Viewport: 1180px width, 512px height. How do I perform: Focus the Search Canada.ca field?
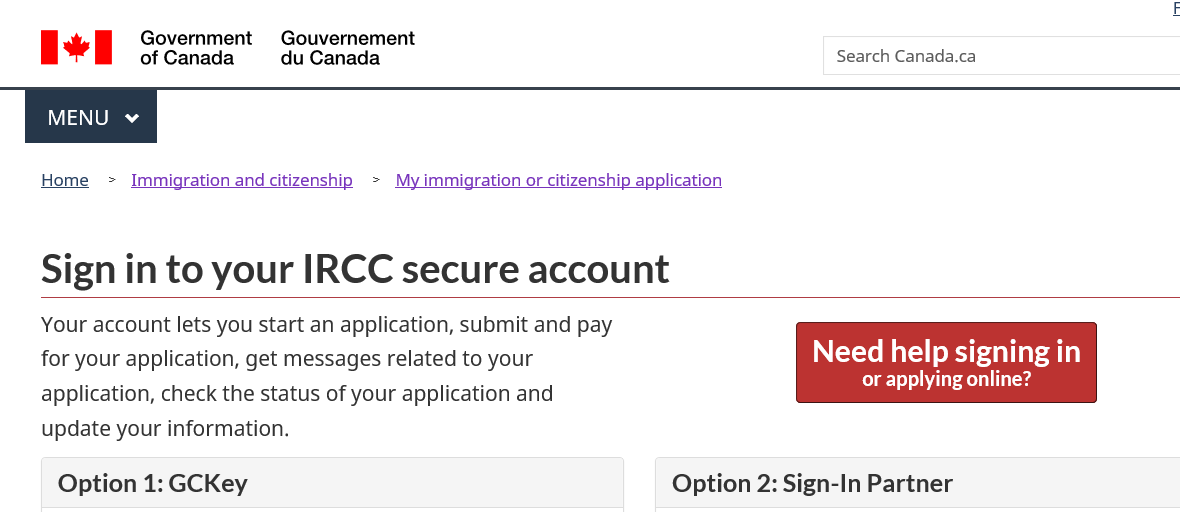click(1000, 56)
